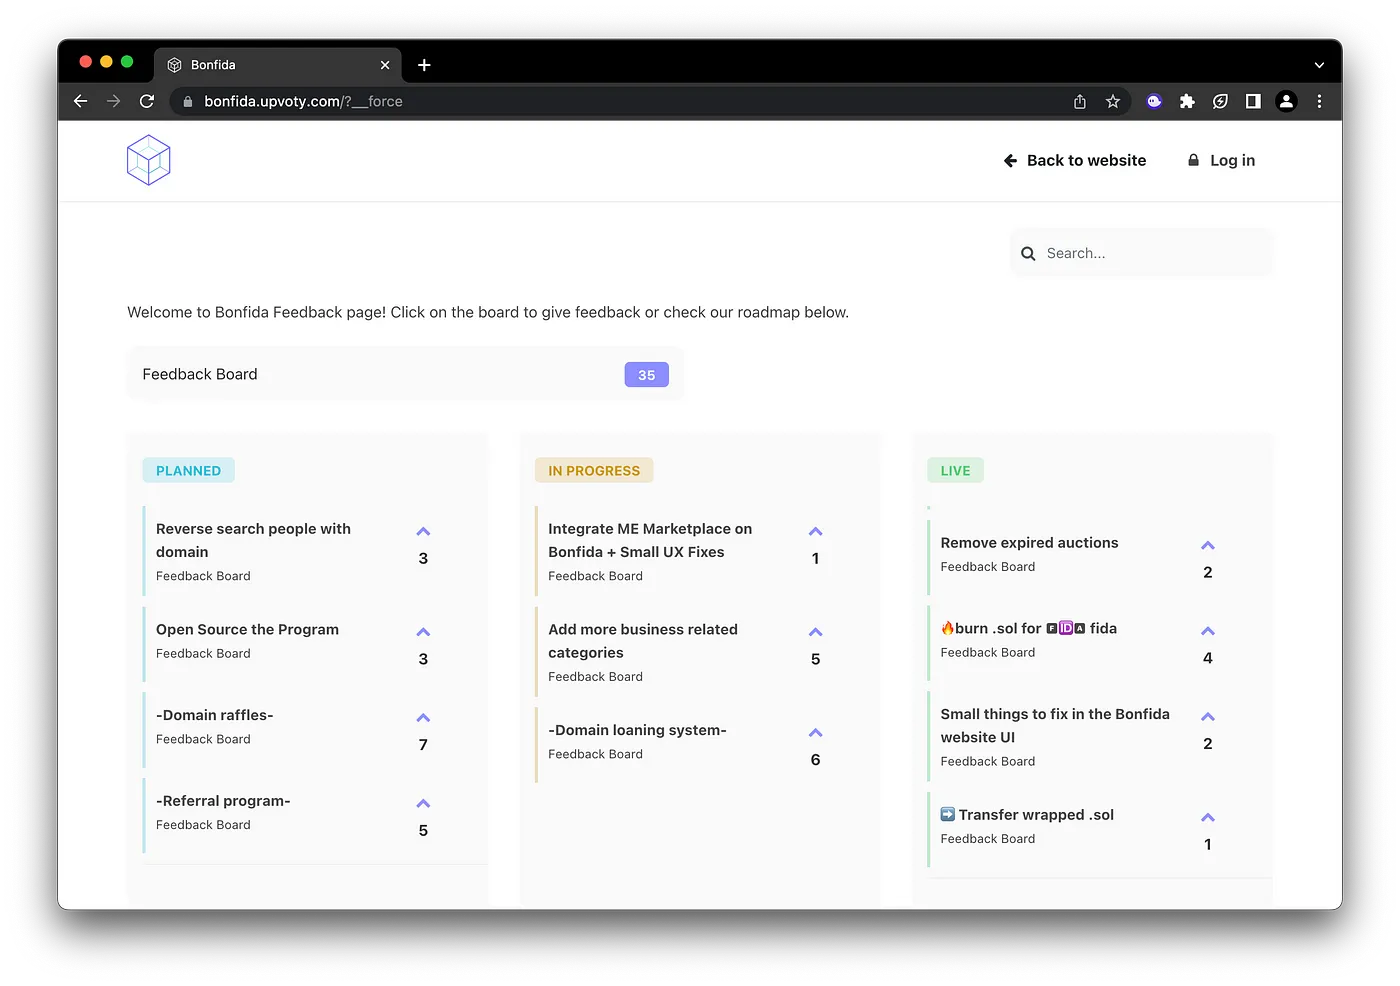Open Reverse search people with domain post
The image size is (1400, 986).
coord(253,540)
